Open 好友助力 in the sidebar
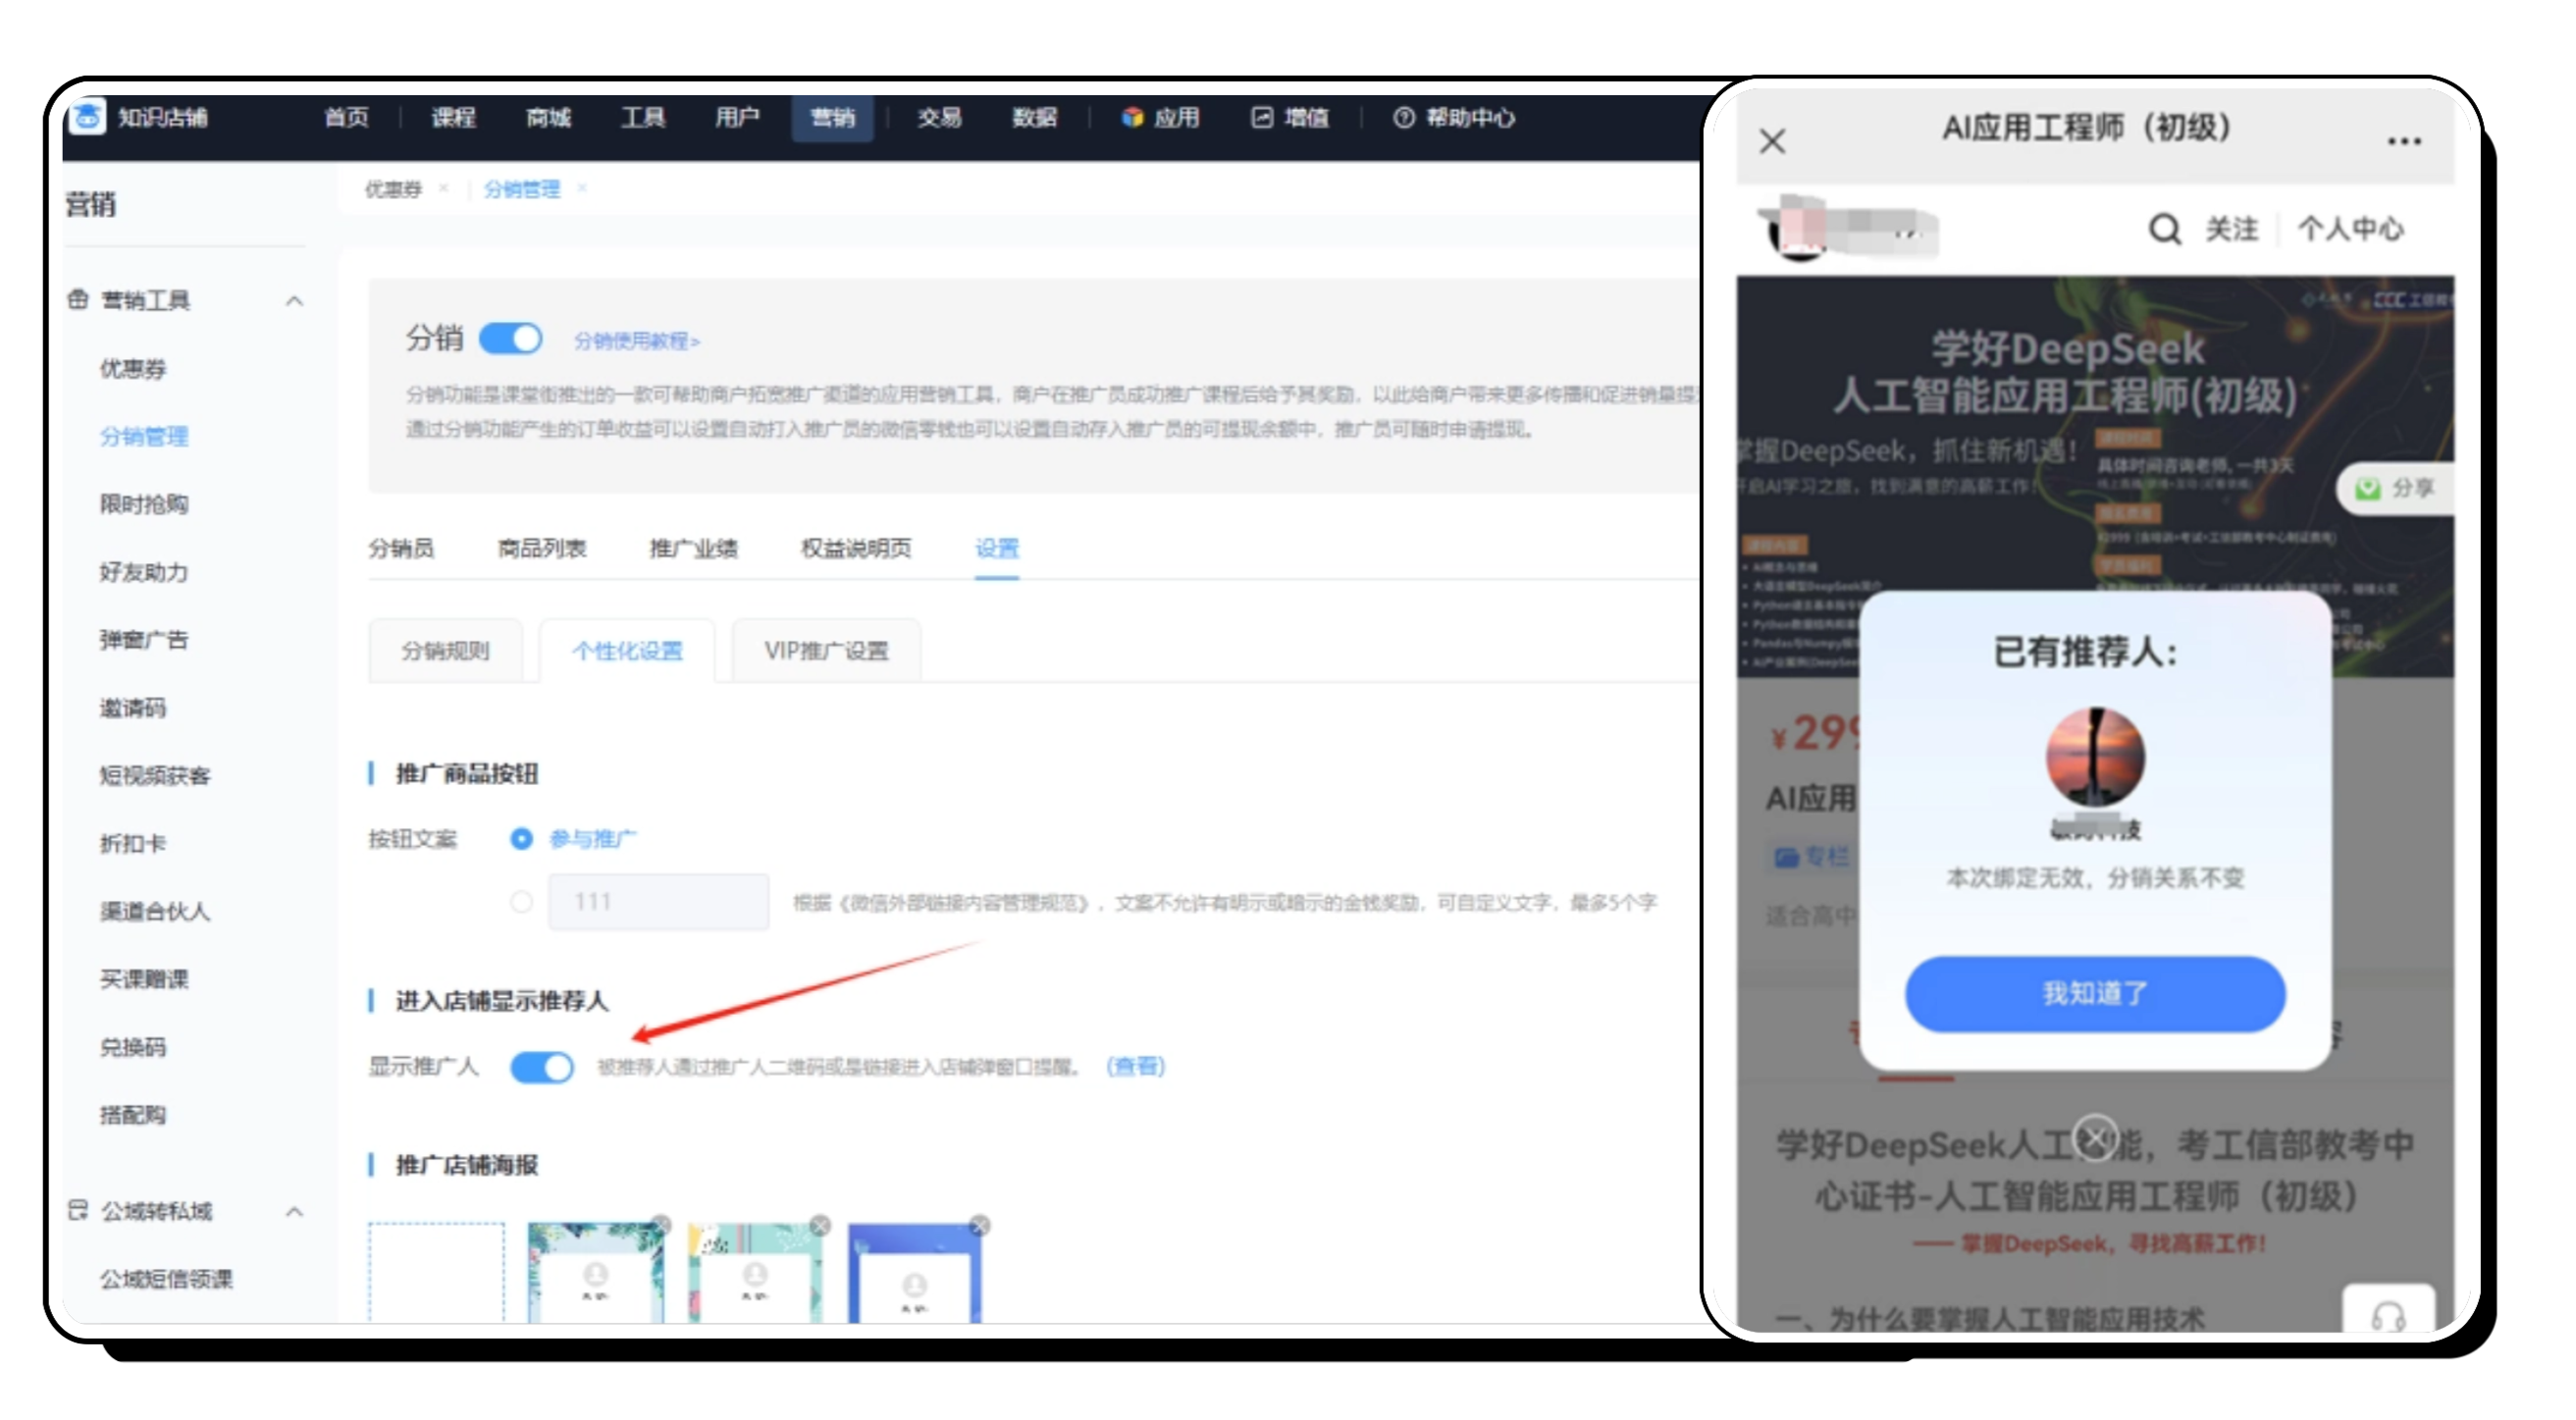Image resolution: width=2576 pixels, height=1420 pixels. [x=143, y=571]
